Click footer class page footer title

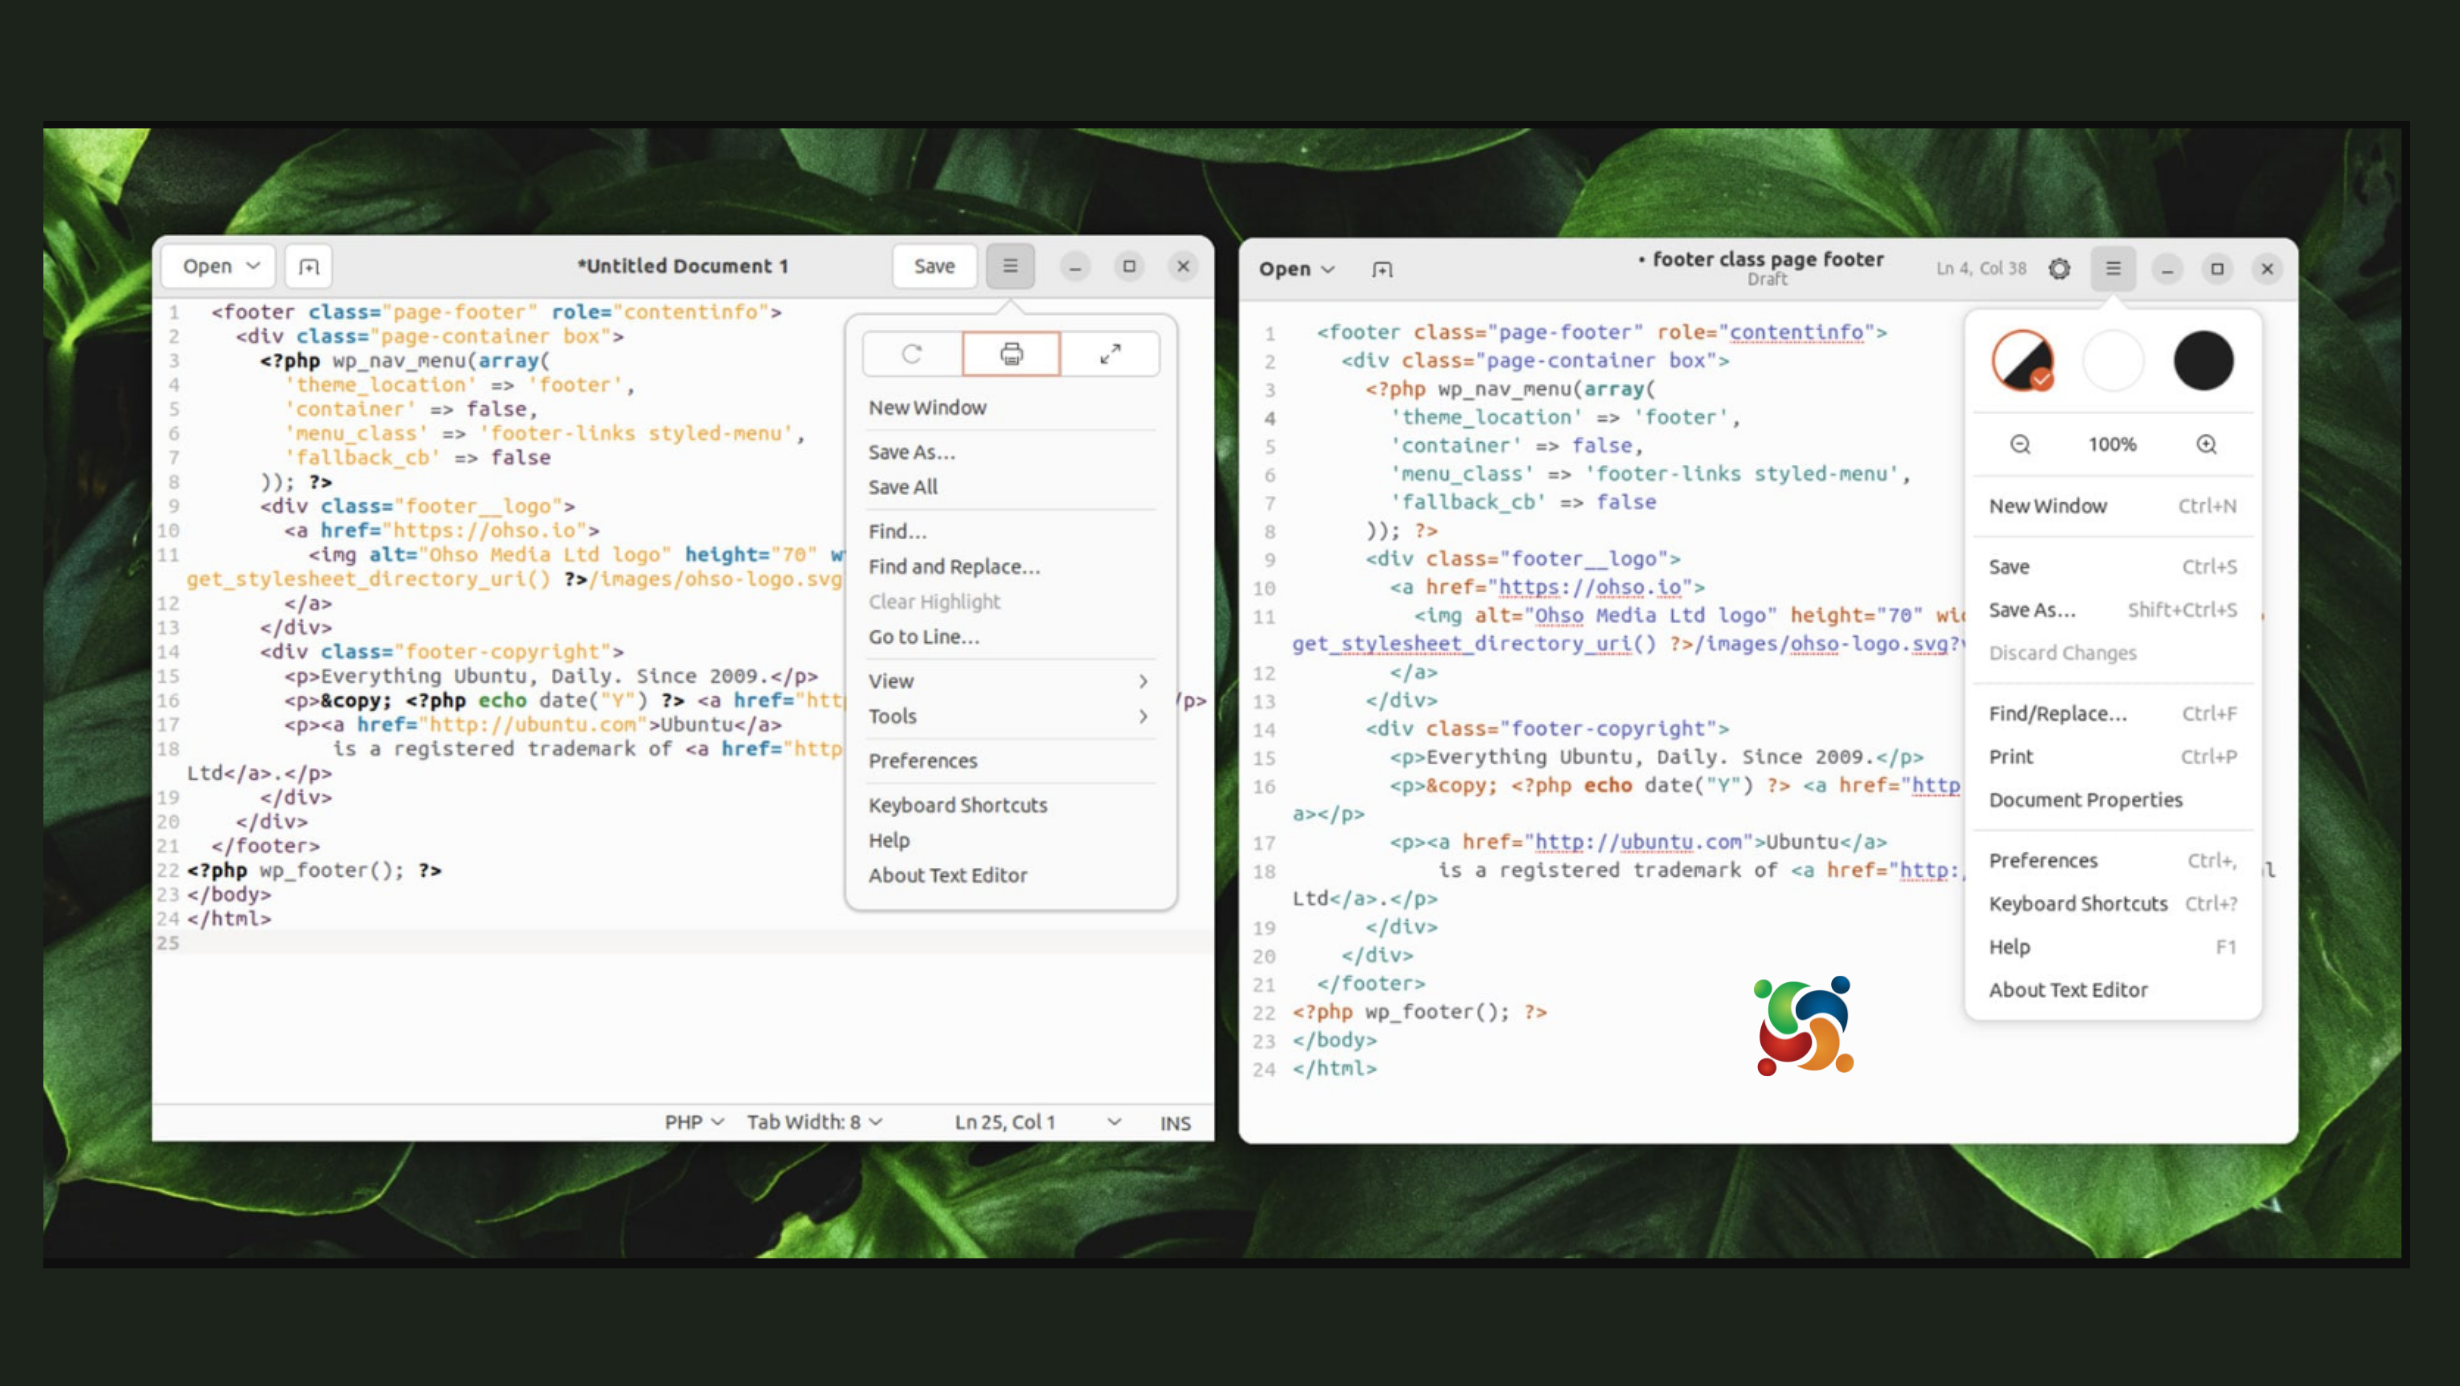[1767, 259]
